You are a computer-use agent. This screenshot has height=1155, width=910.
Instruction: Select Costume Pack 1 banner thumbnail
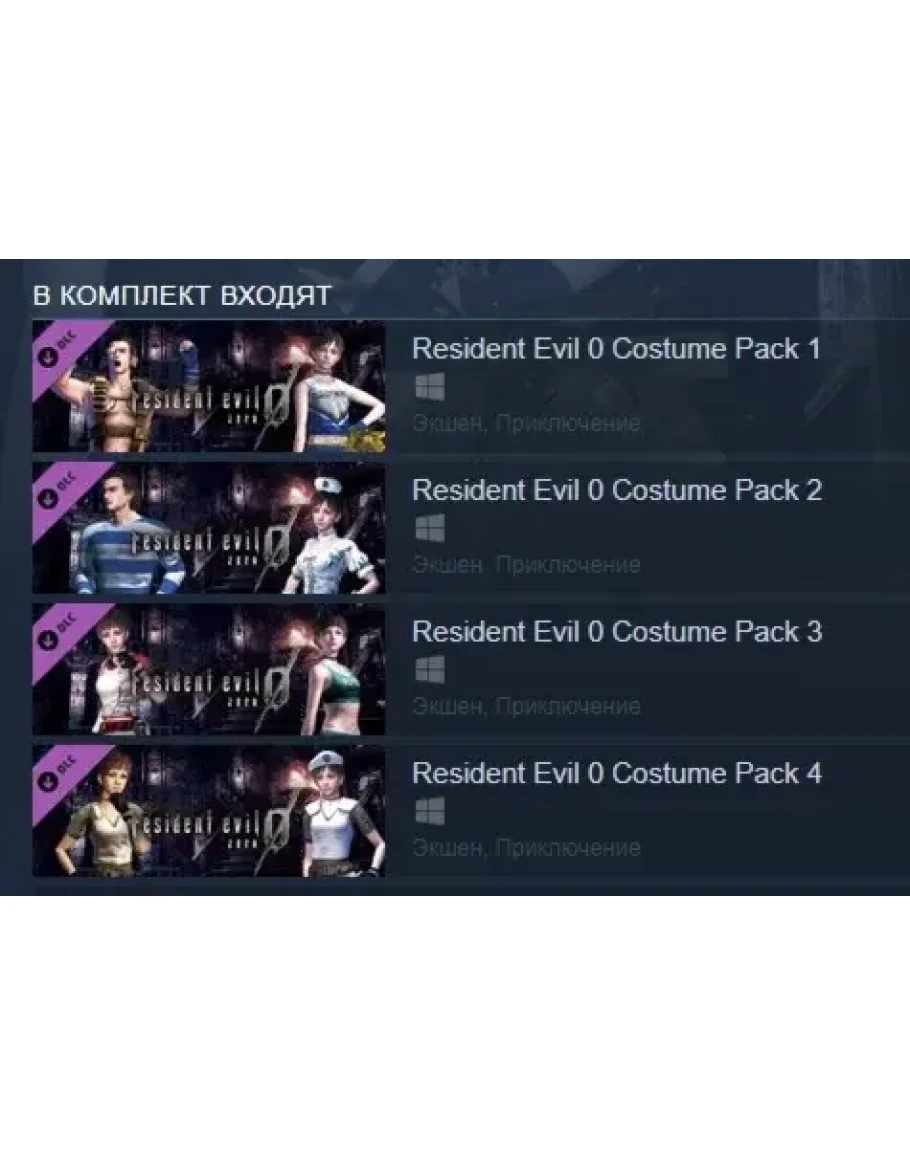[209, 386]
